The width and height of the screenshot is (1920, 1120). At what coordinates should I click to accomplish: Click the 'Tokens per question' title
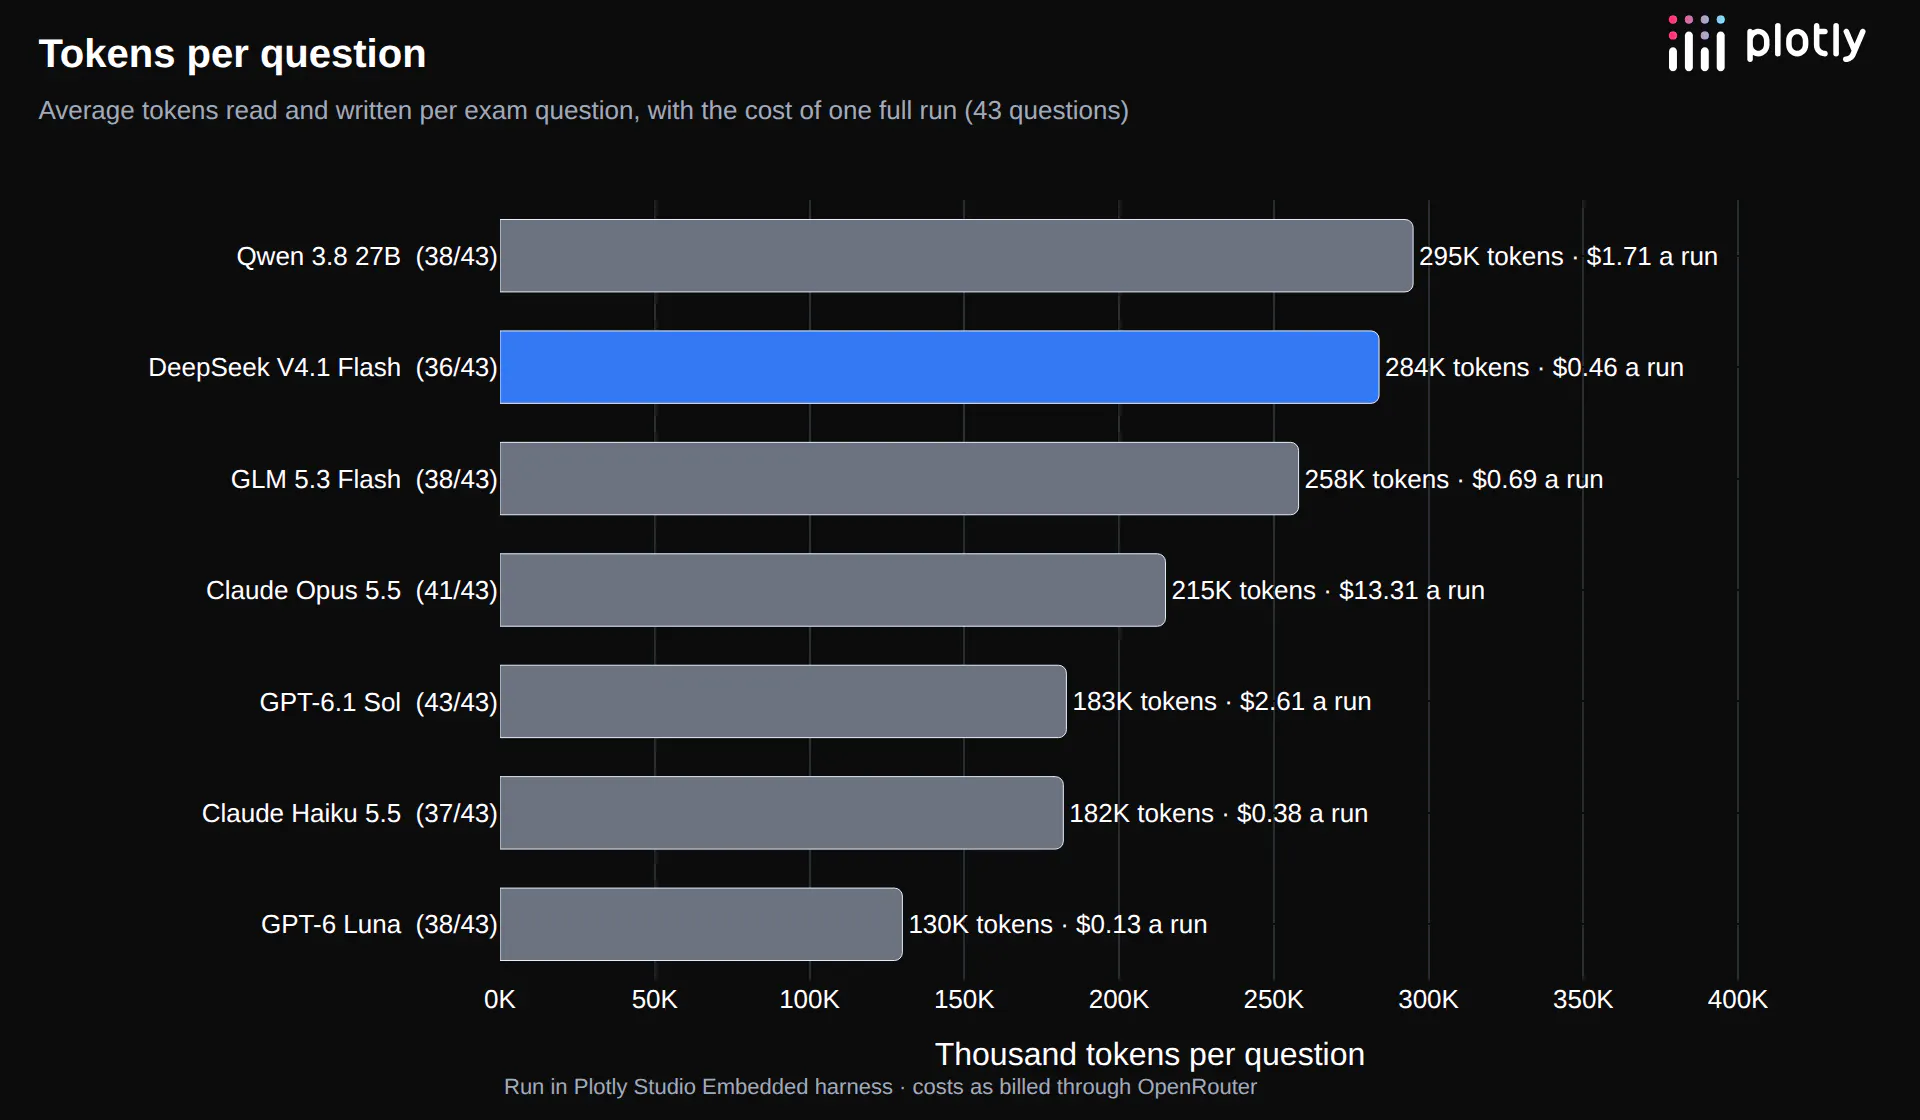pos(232,54)
